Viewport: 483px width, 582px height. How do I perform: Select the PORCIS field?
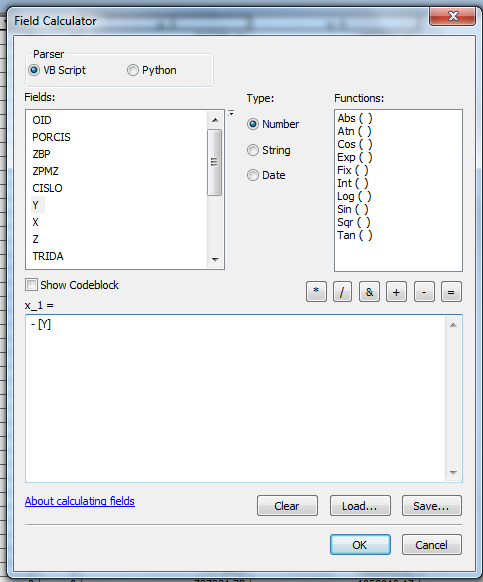pos(51,137)
